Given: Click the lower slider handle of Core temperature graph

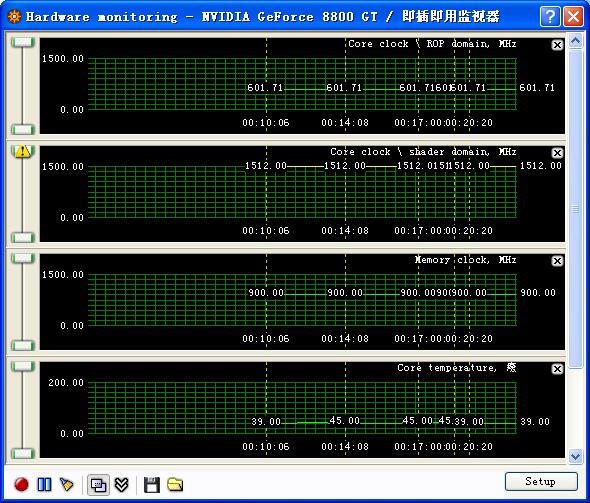Looking at the screenshot, I should (x=23, y=454).
